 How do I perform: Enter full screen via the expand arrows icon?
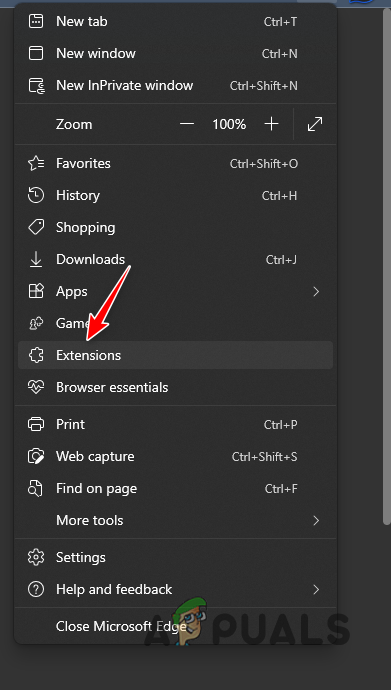[315, 125]
